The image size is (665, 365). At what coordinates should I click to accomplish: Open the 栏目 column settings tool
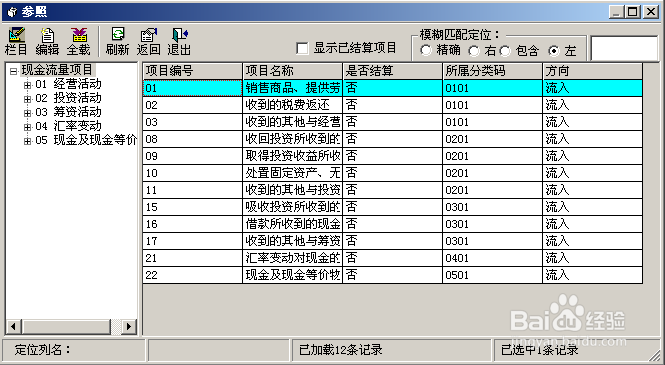pos(16,41)
